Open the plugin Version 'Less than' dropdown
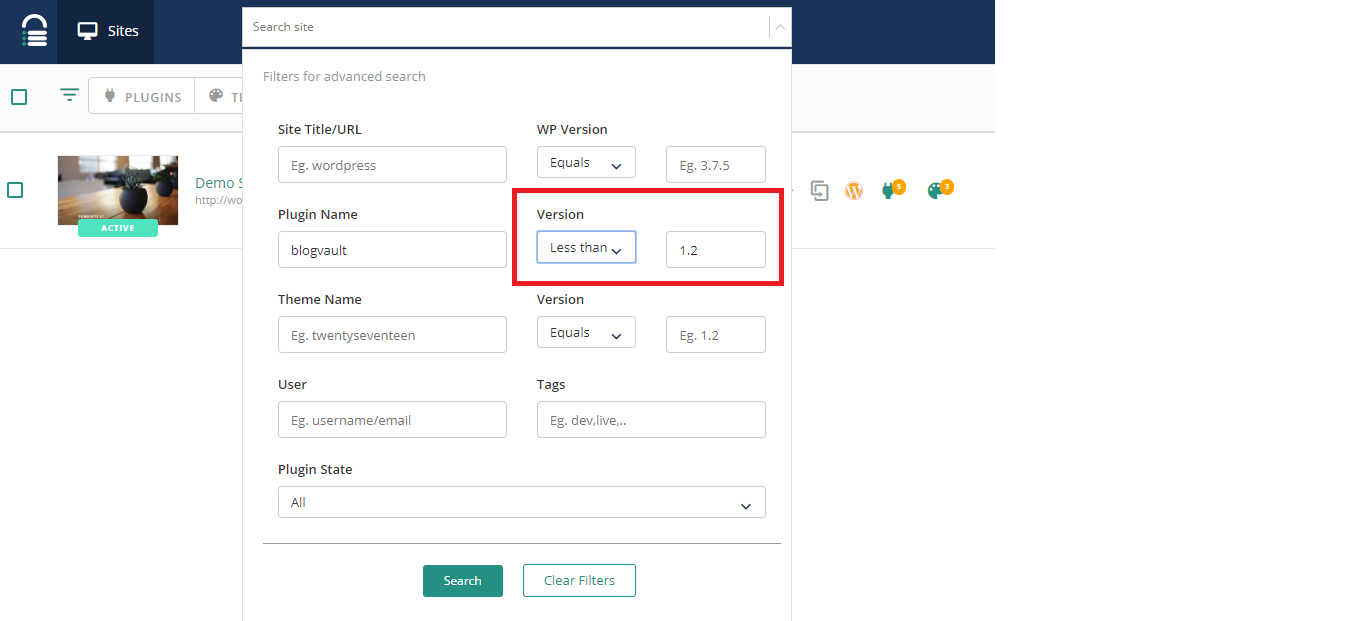 coord(586,248)
